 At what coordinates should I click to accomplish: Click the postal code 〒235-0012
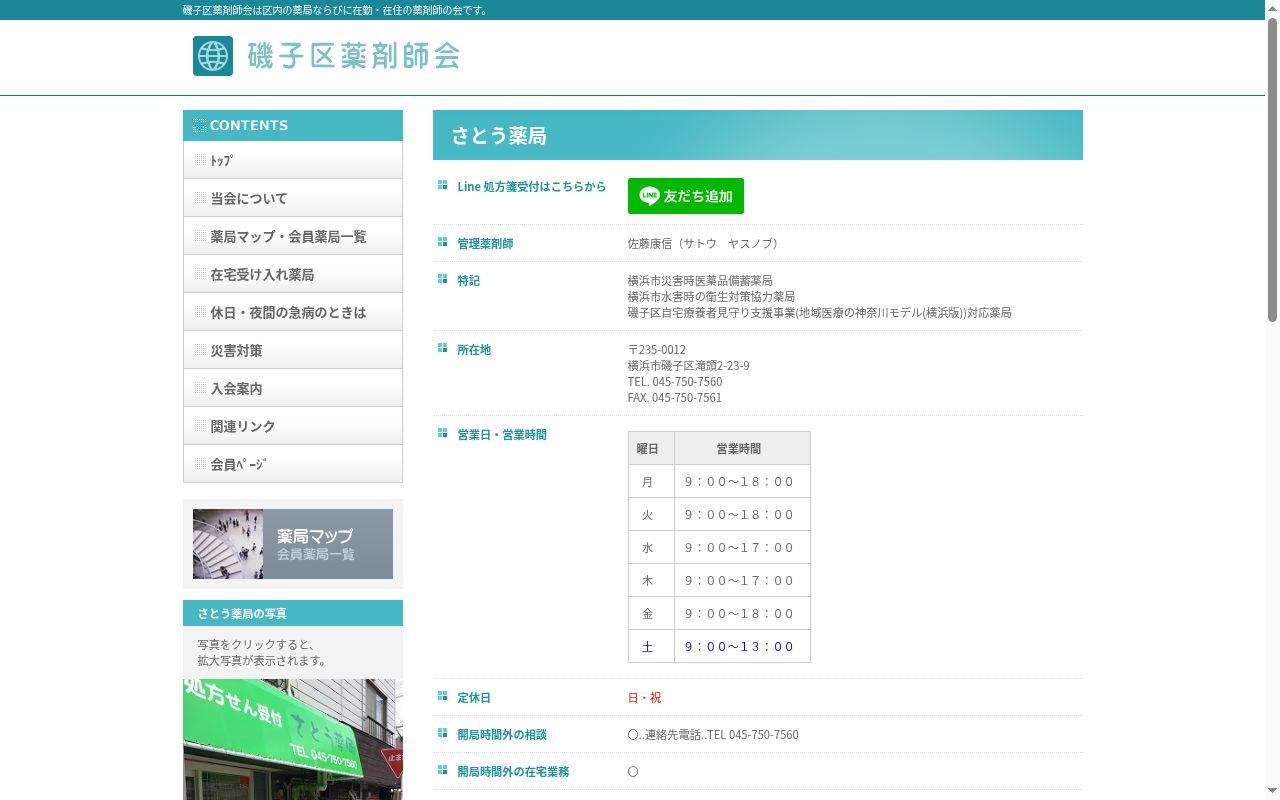657,350
